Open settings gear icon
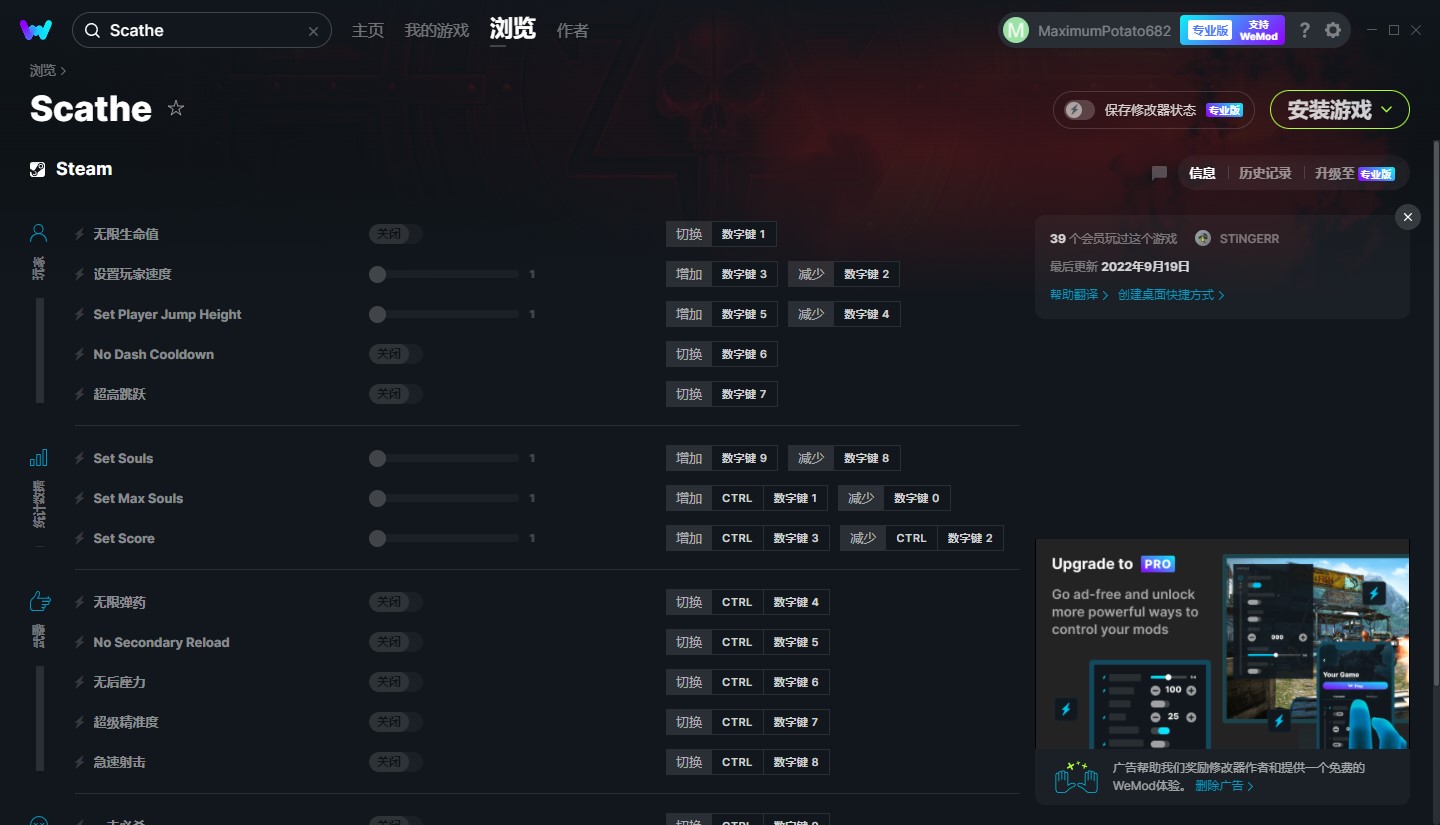 pos(1333,30)
